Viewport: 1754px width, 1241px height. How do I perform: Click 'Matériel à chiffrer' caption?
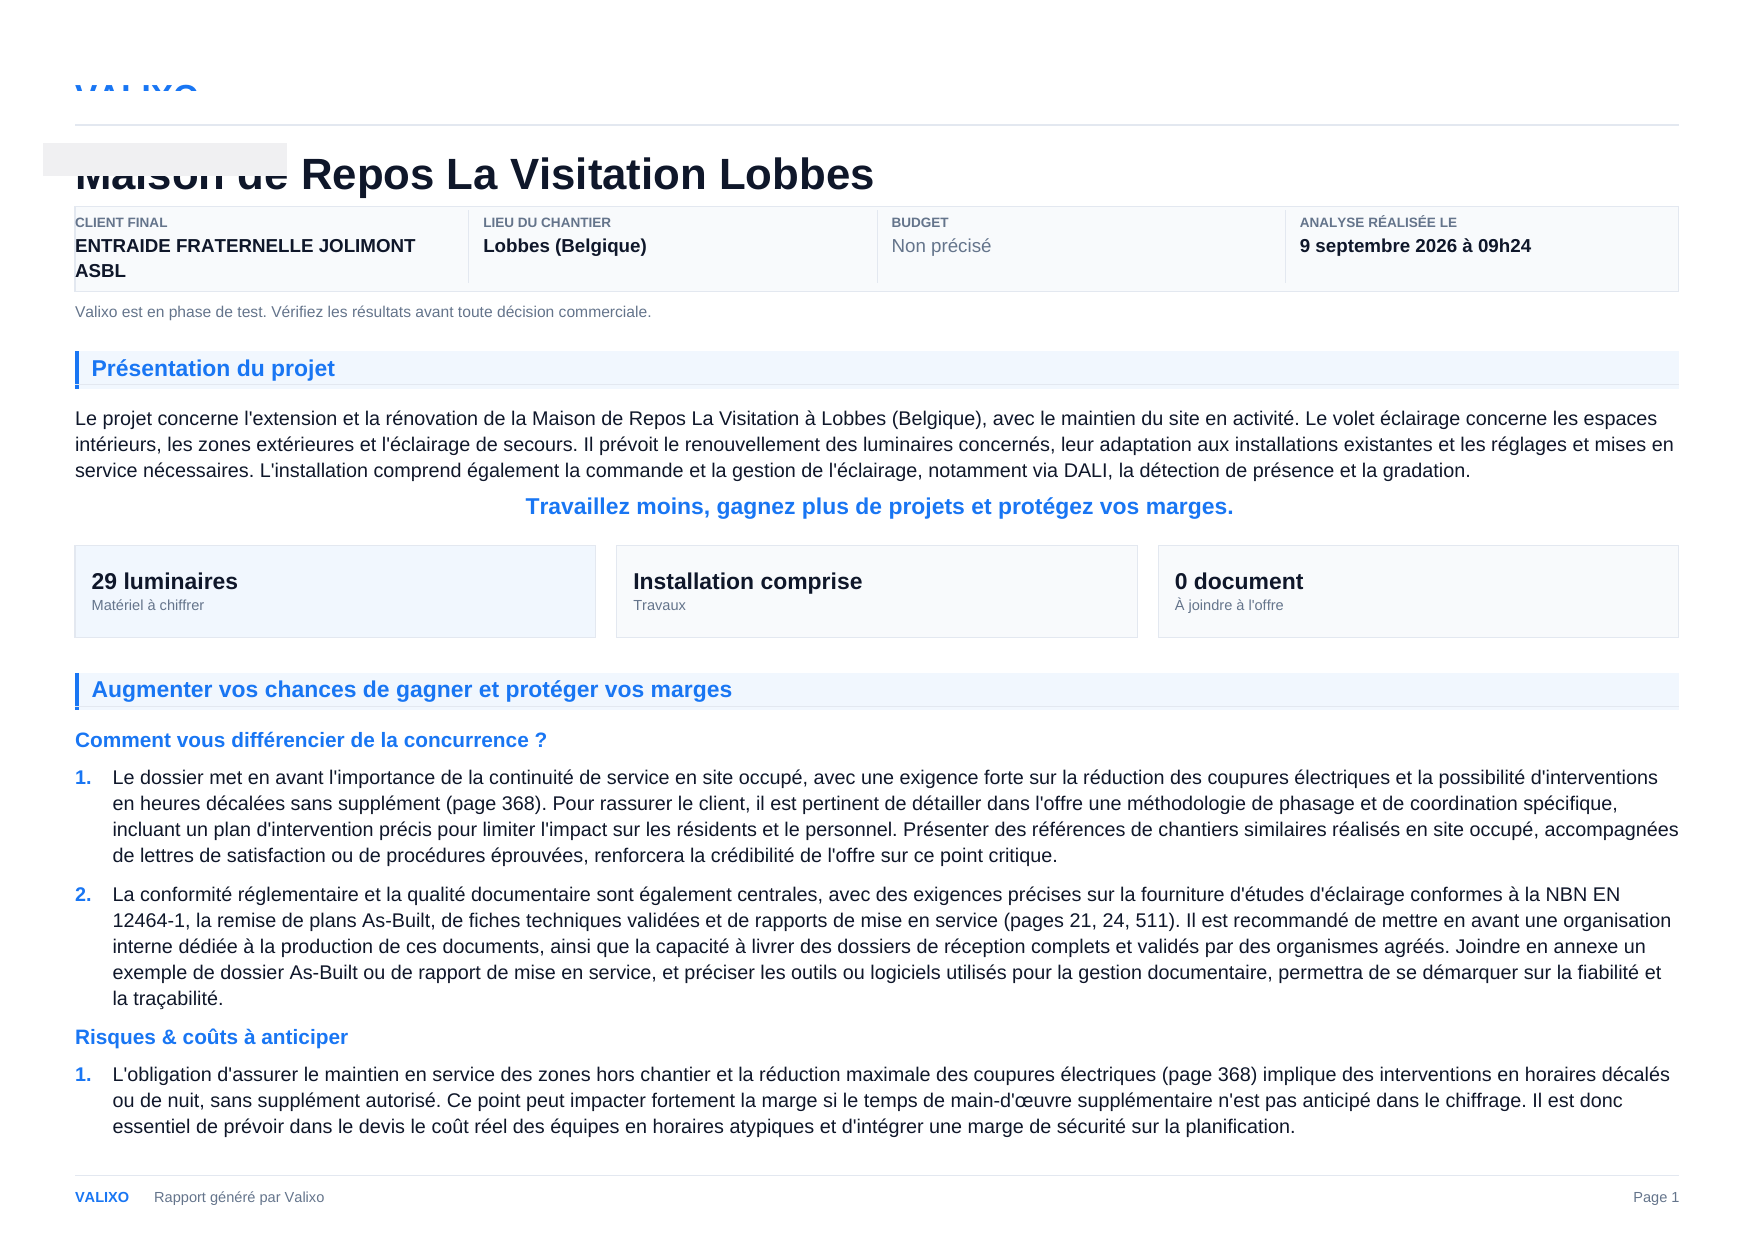(x=148, y=605)
